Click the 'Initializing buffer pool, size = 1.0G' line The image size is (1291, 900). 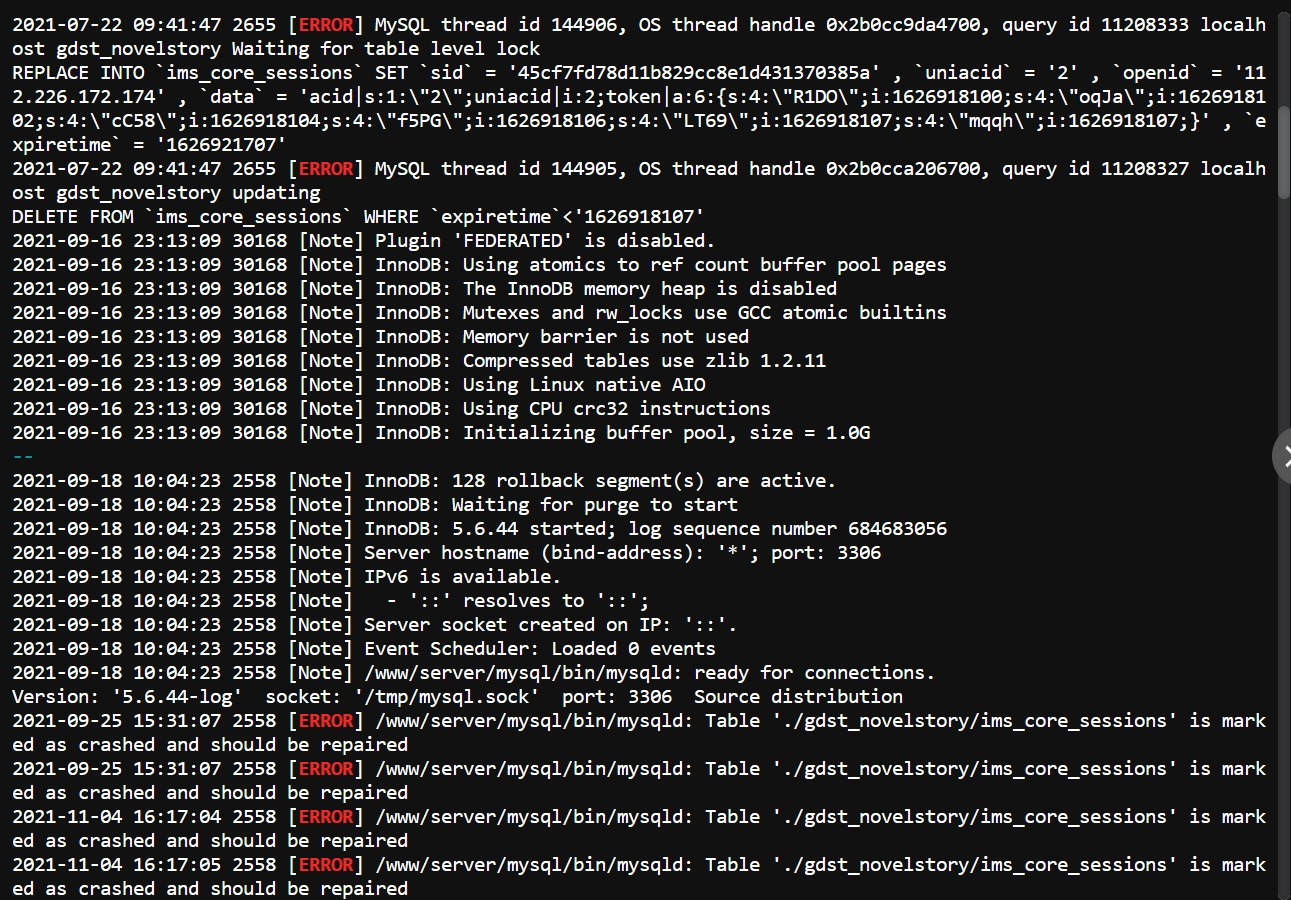coord(441,433)
